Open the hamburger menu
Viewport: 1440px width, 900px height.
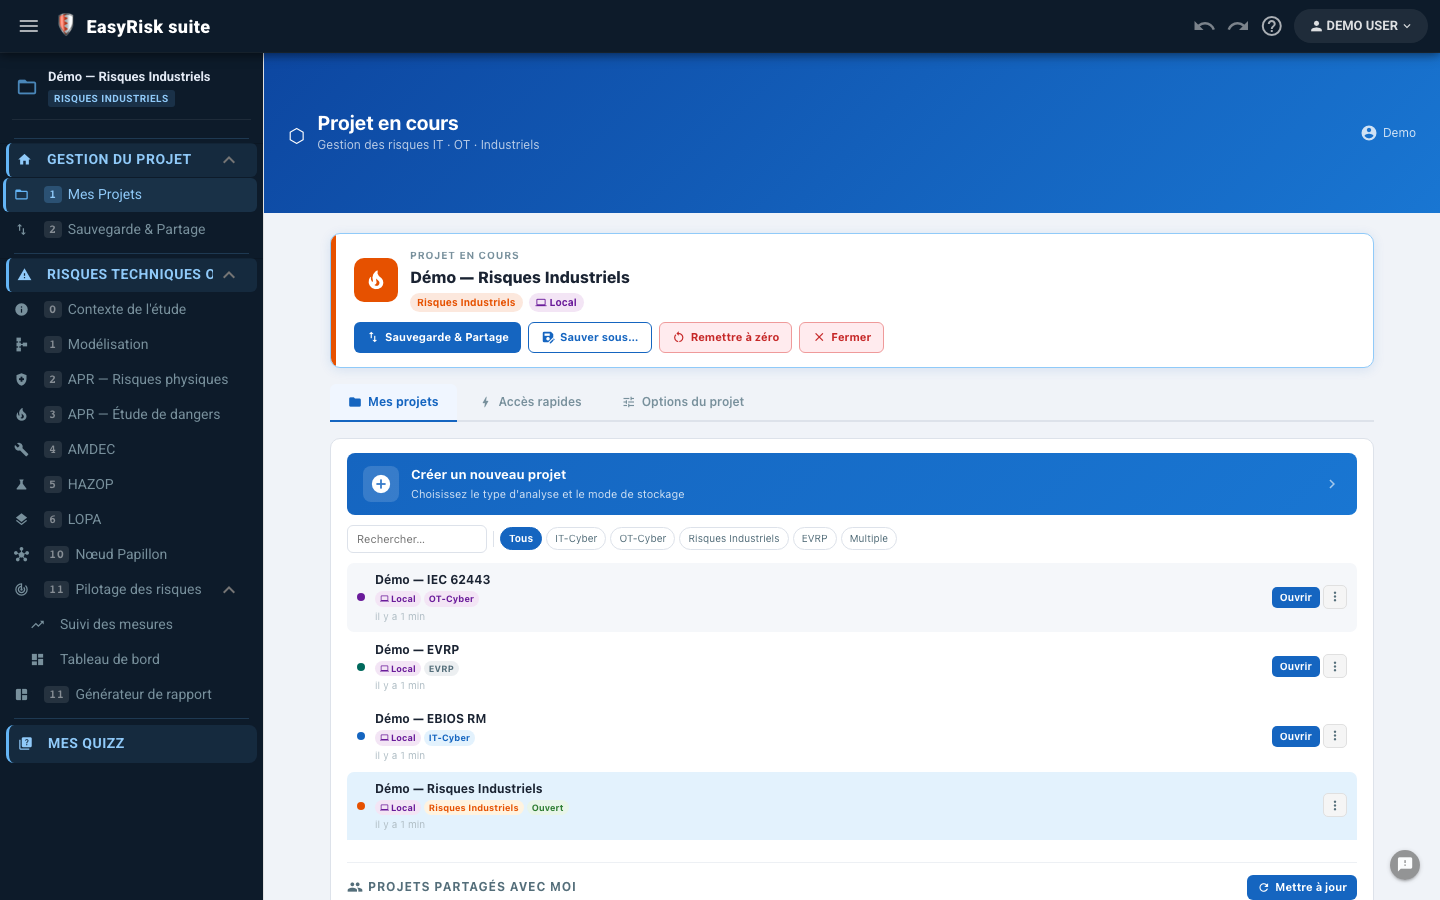coord(29,26)
